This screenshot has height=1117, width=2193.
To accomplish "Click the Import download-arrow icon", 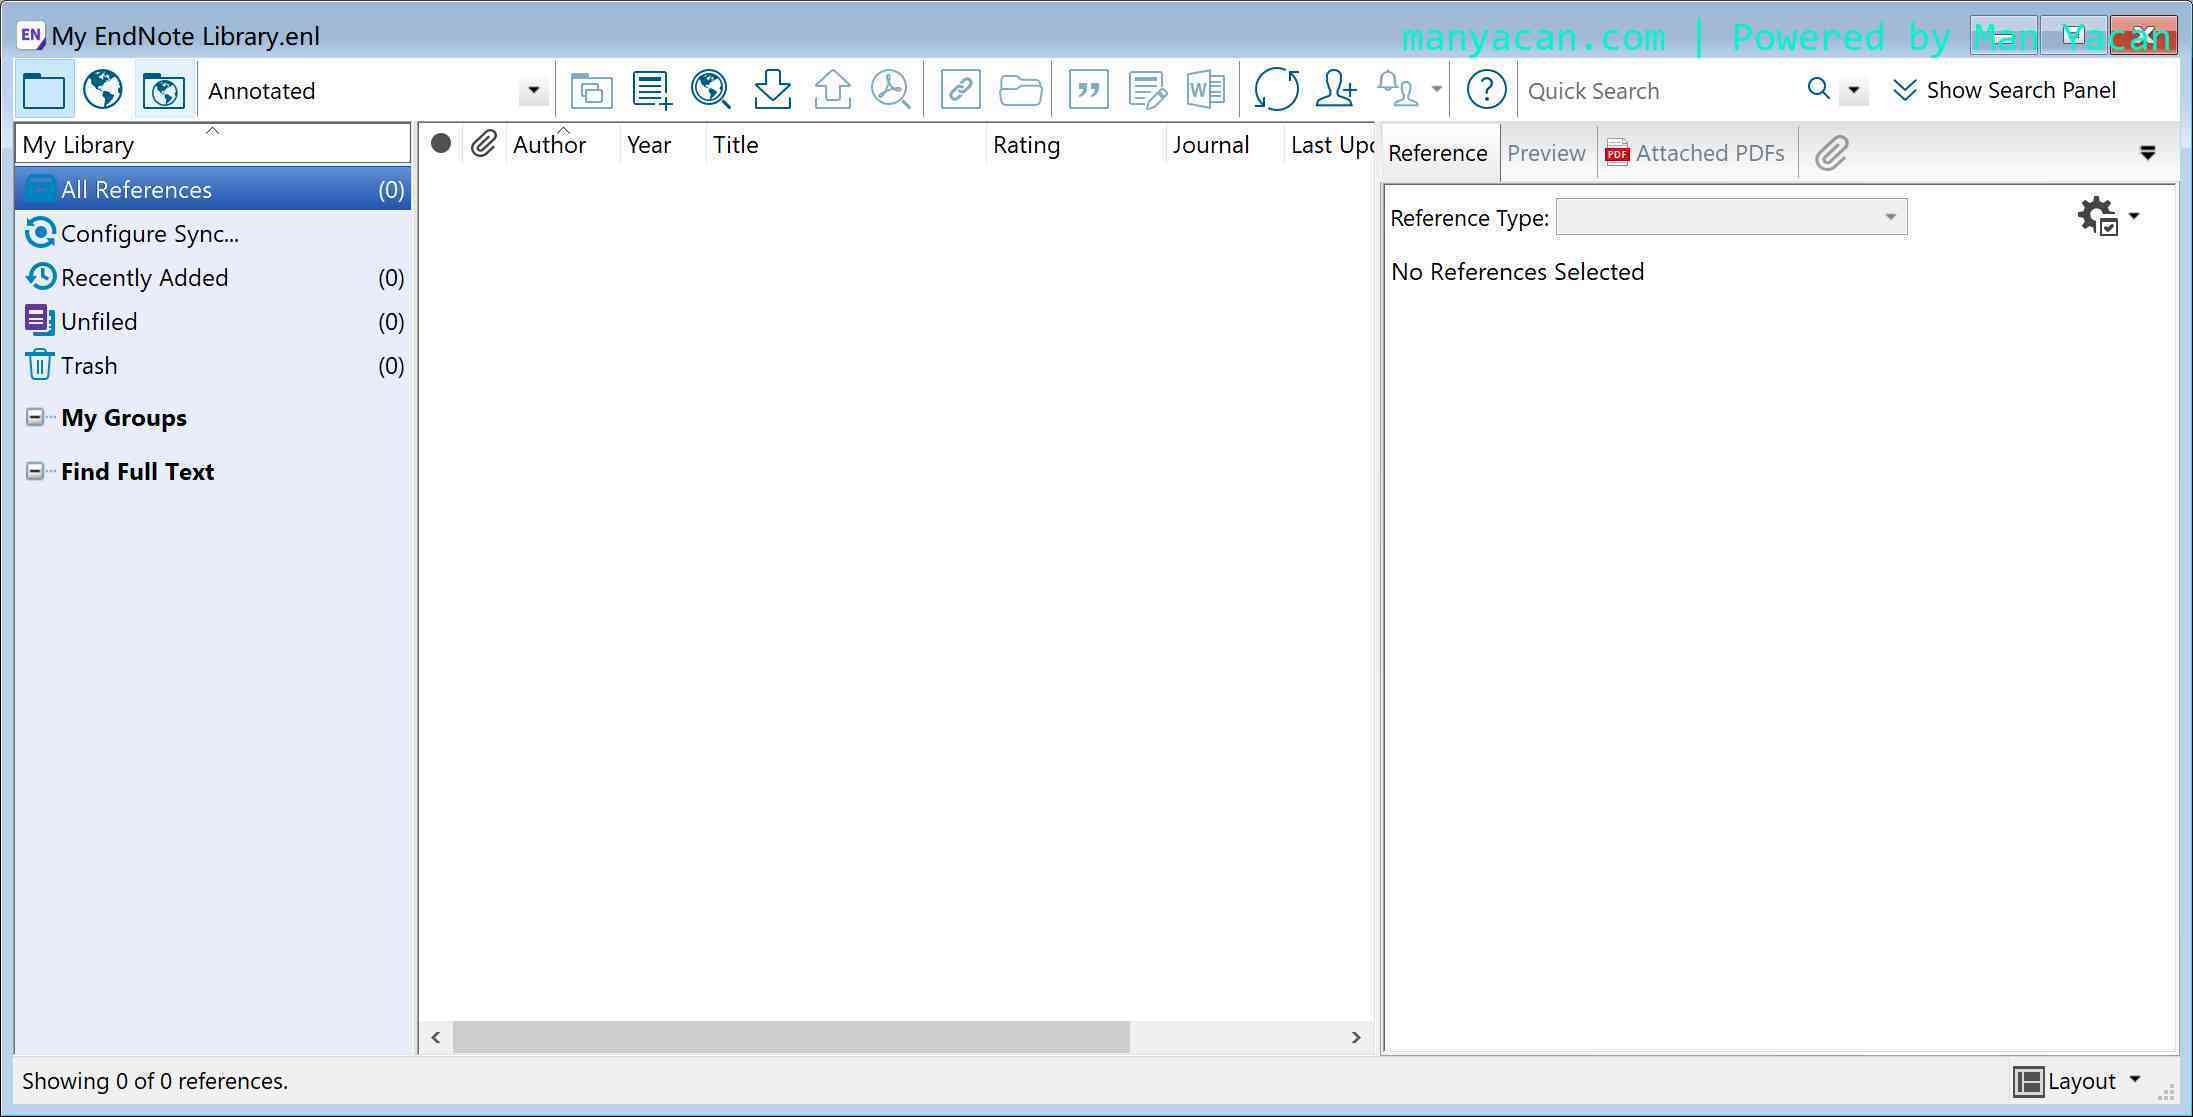I will pyautogui.click(x=772, y=90).
